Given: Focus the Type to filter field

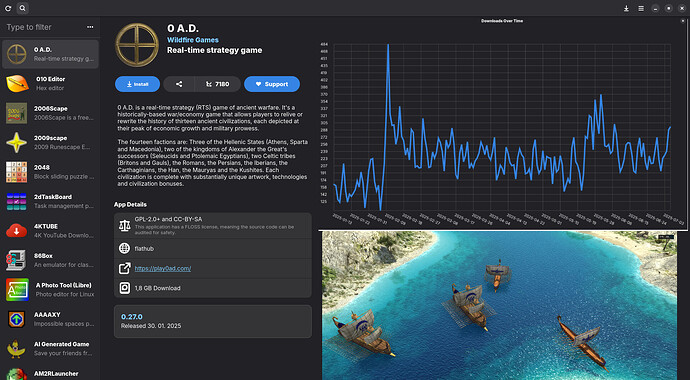Looking at the screenshot, I should 44,27.
